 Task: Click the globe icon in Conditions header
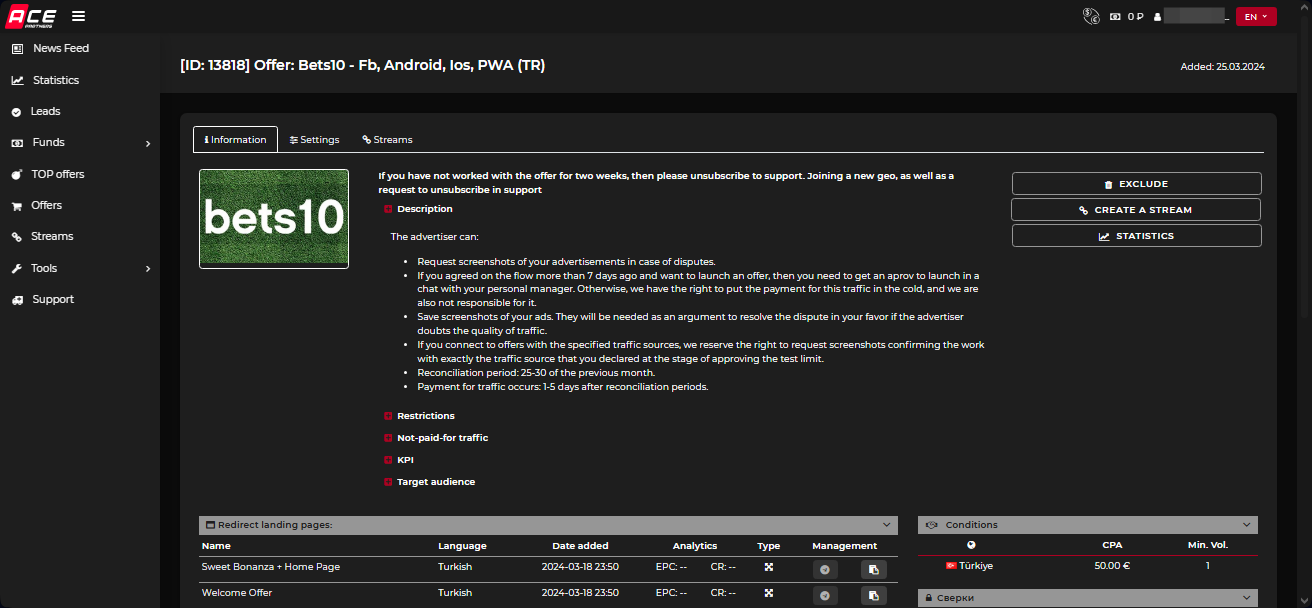970,546
